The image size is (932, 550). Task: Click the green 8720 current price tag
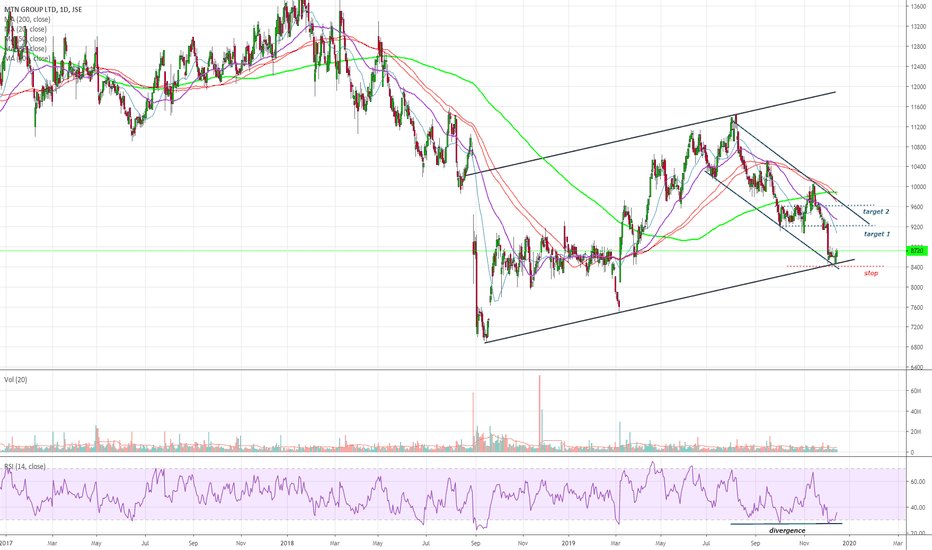coord(917,251)
